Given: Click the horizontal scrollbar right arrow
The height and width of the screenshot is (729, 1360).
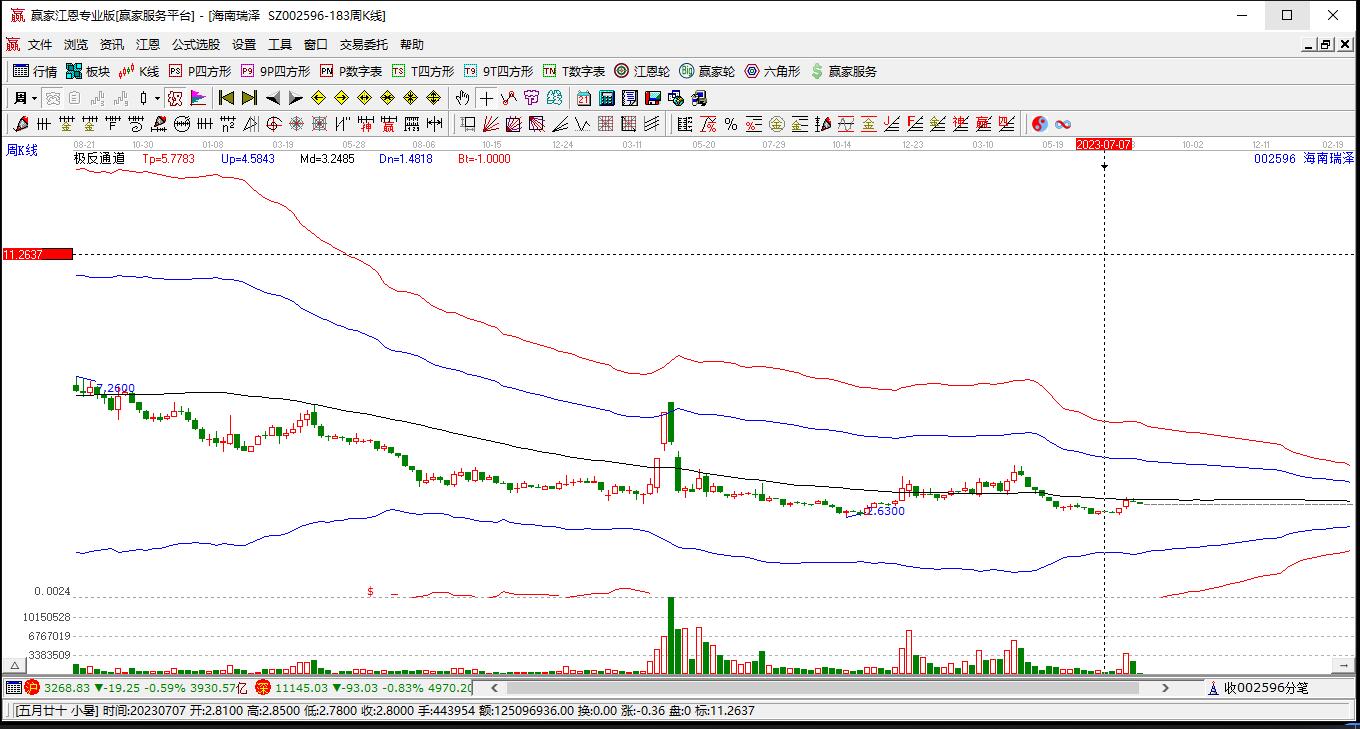Looking at the screenshot, I should (1165, 688).
